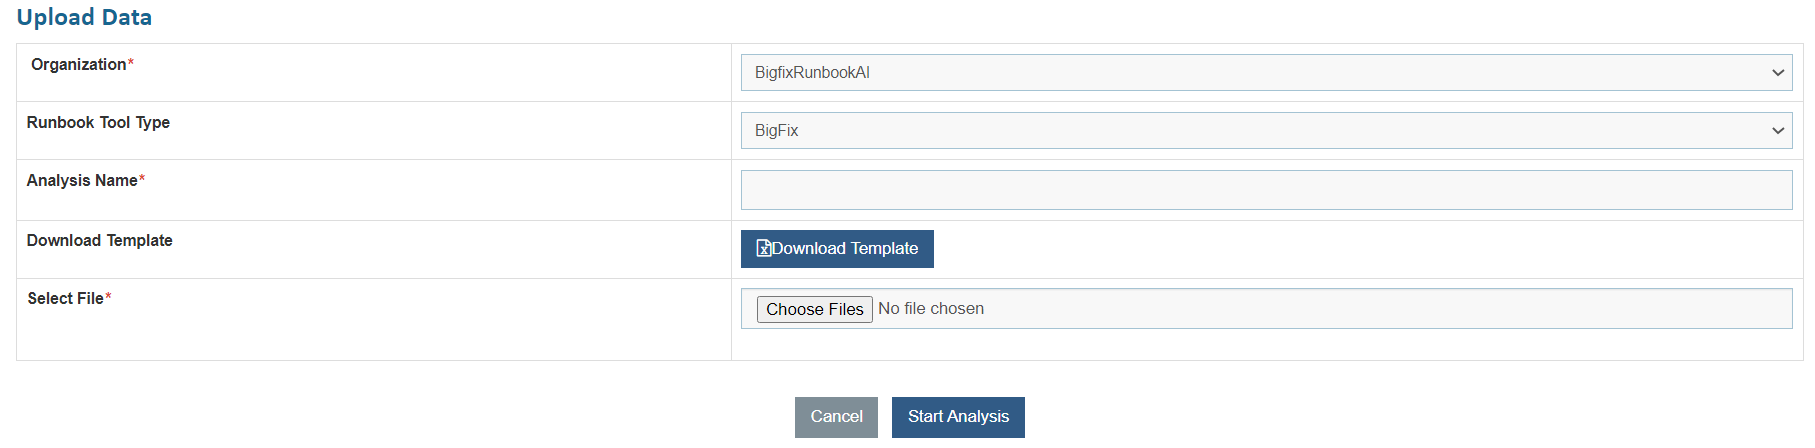Click the Analysis Name label
The image size is (1815, 448).
[82, 181]
